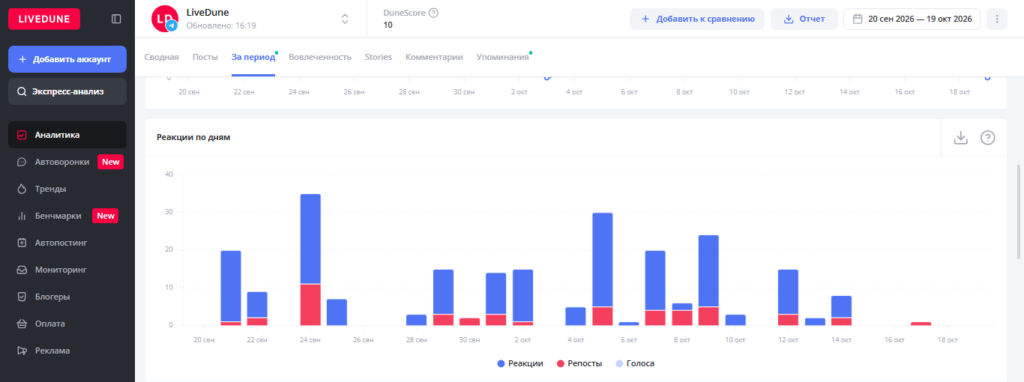
Task: Click the LIVEDUNE logo
Action: coord(44,19)
